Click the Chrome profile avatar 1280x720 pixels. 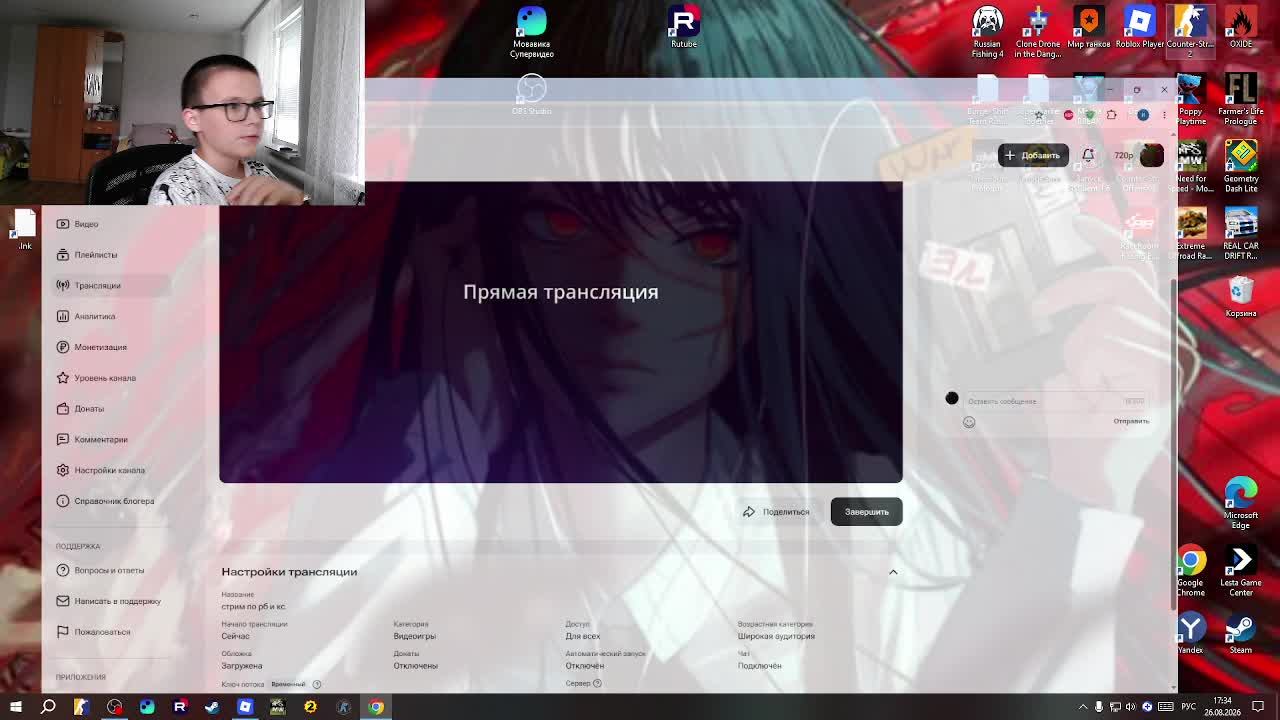coord(1143,115)
